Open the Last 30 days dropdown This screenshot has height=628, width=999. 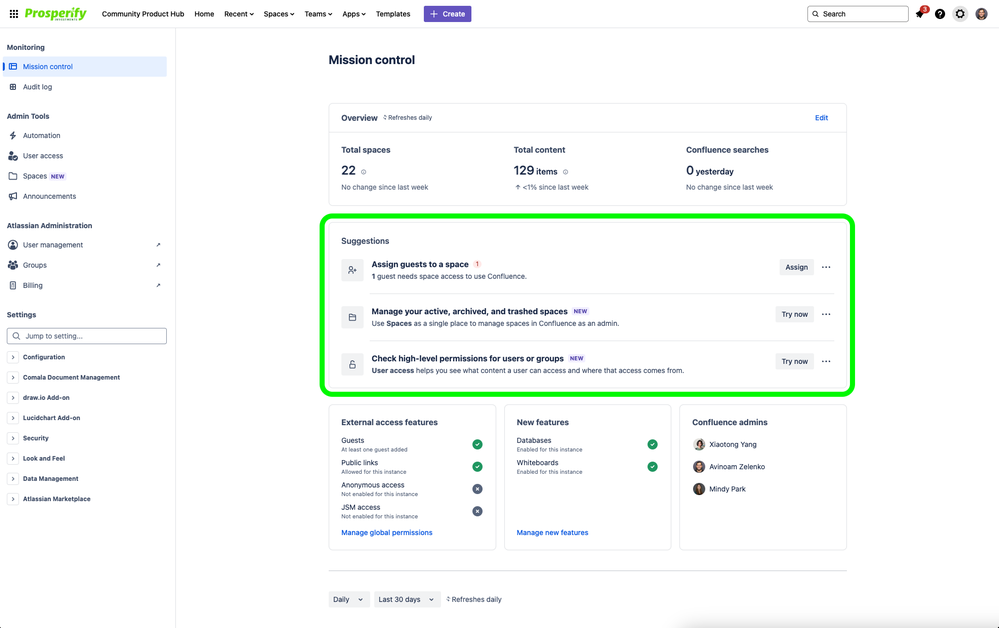[407, 599]
